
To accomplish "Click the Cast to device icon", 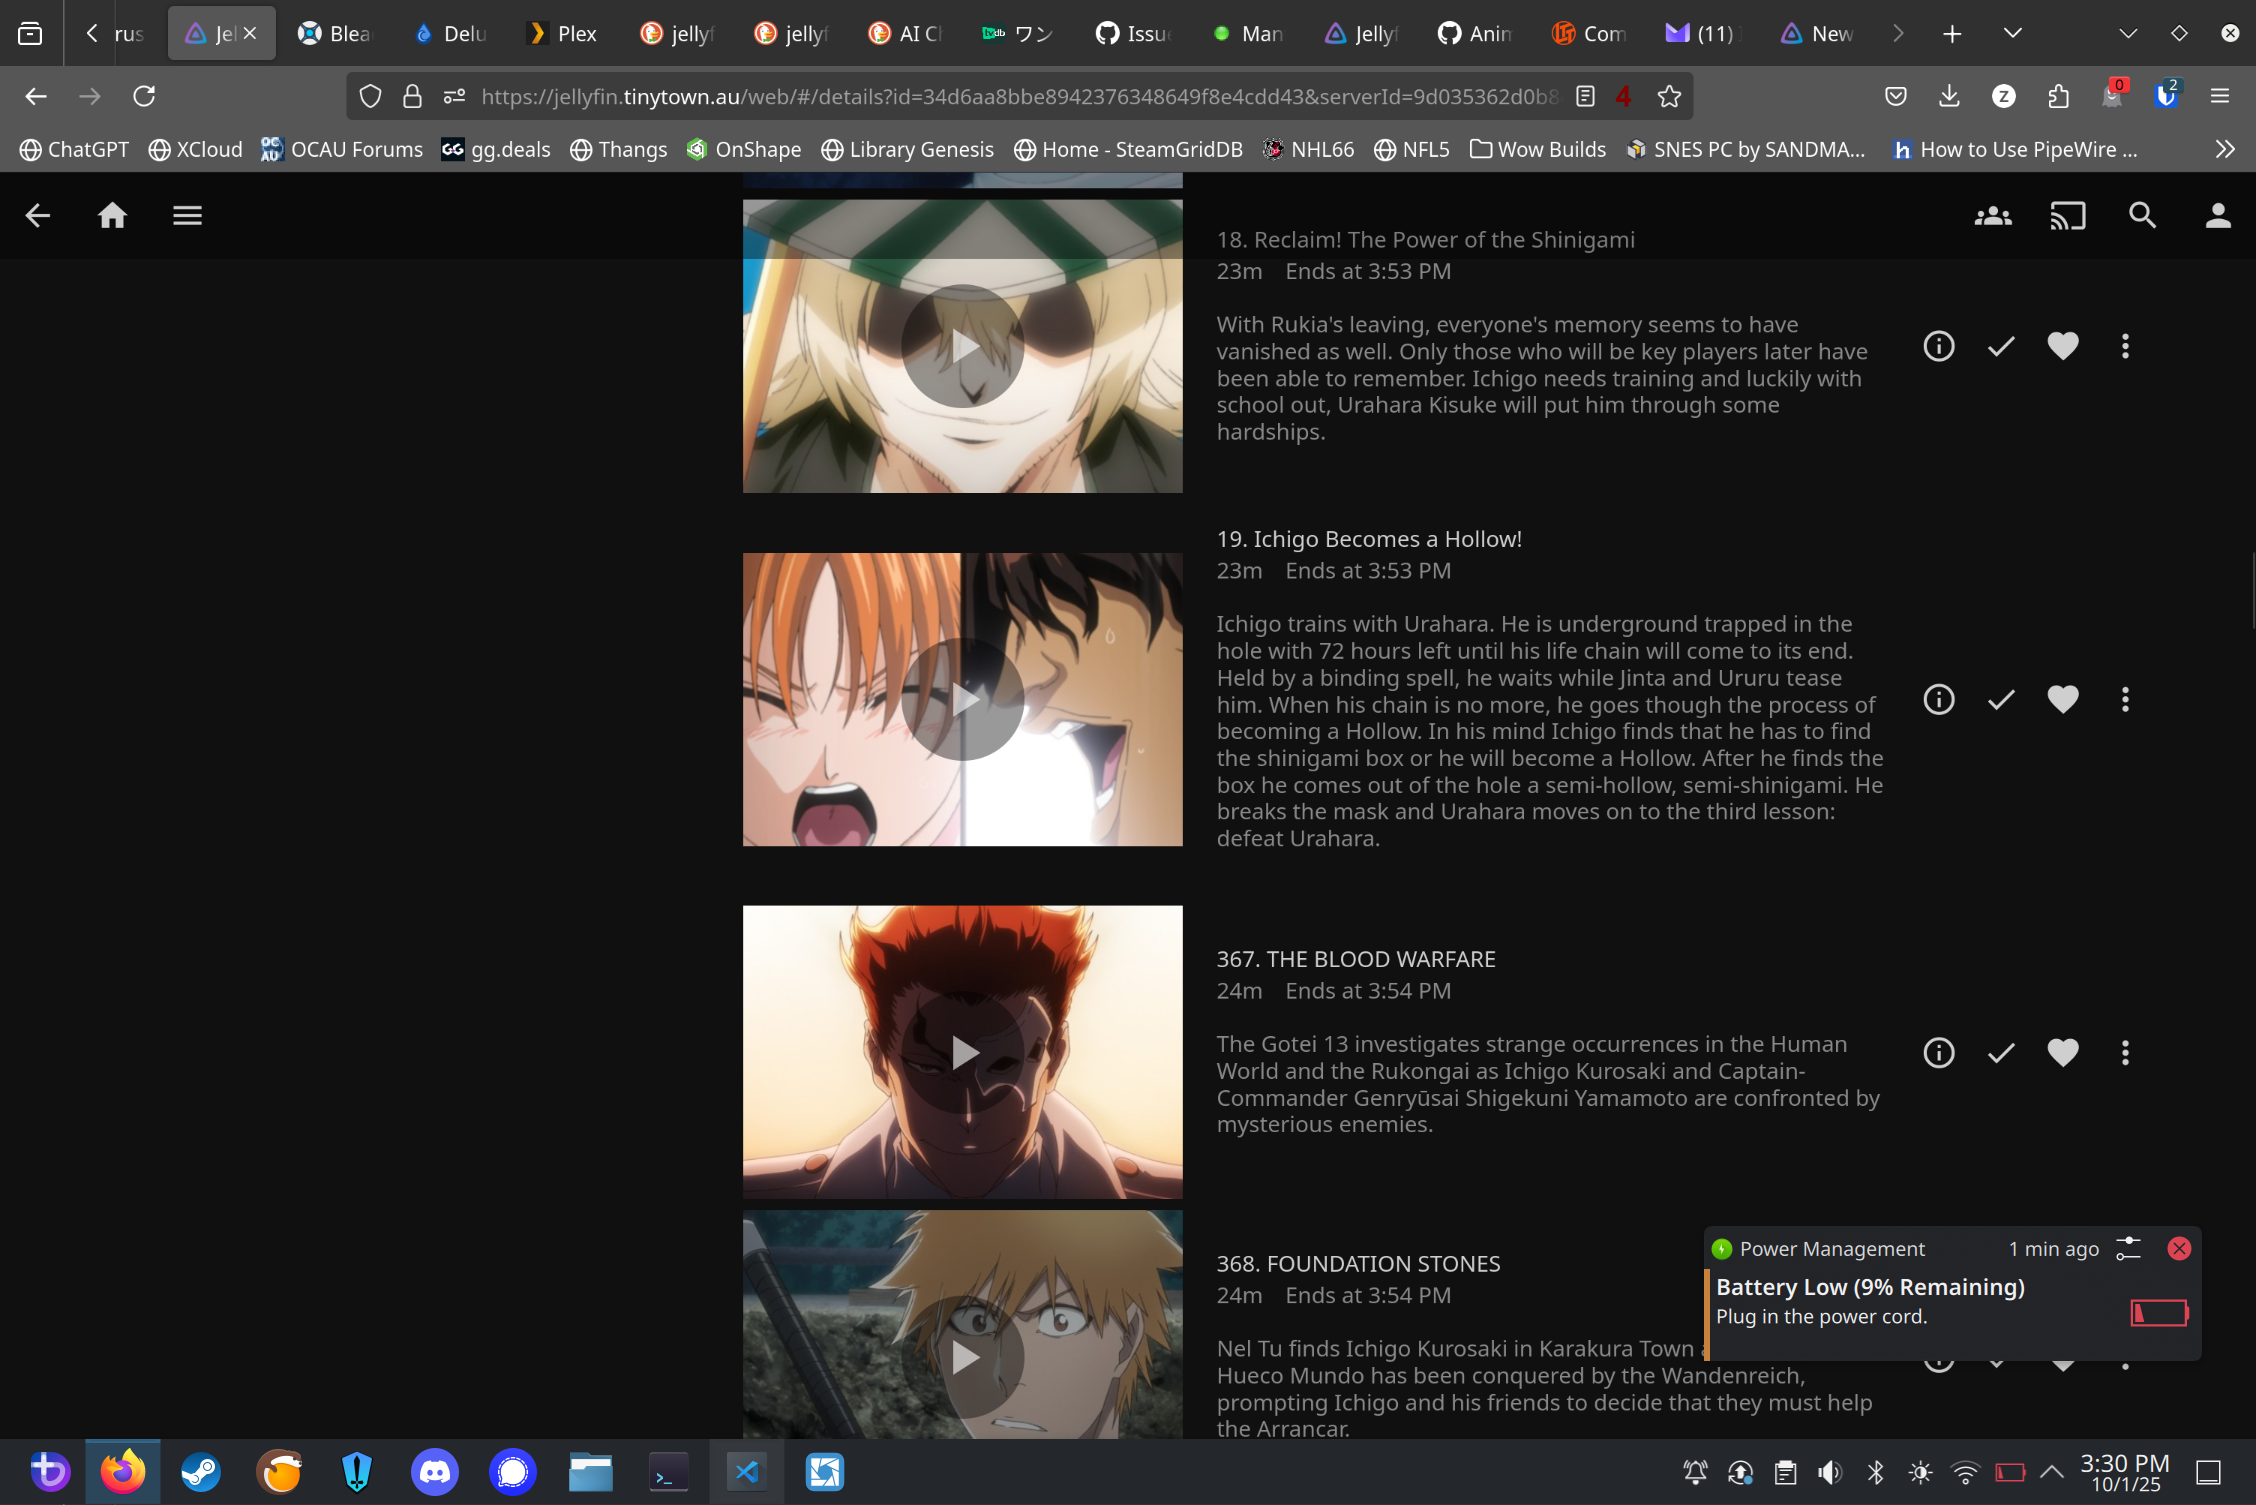I will click(2067, 216).
